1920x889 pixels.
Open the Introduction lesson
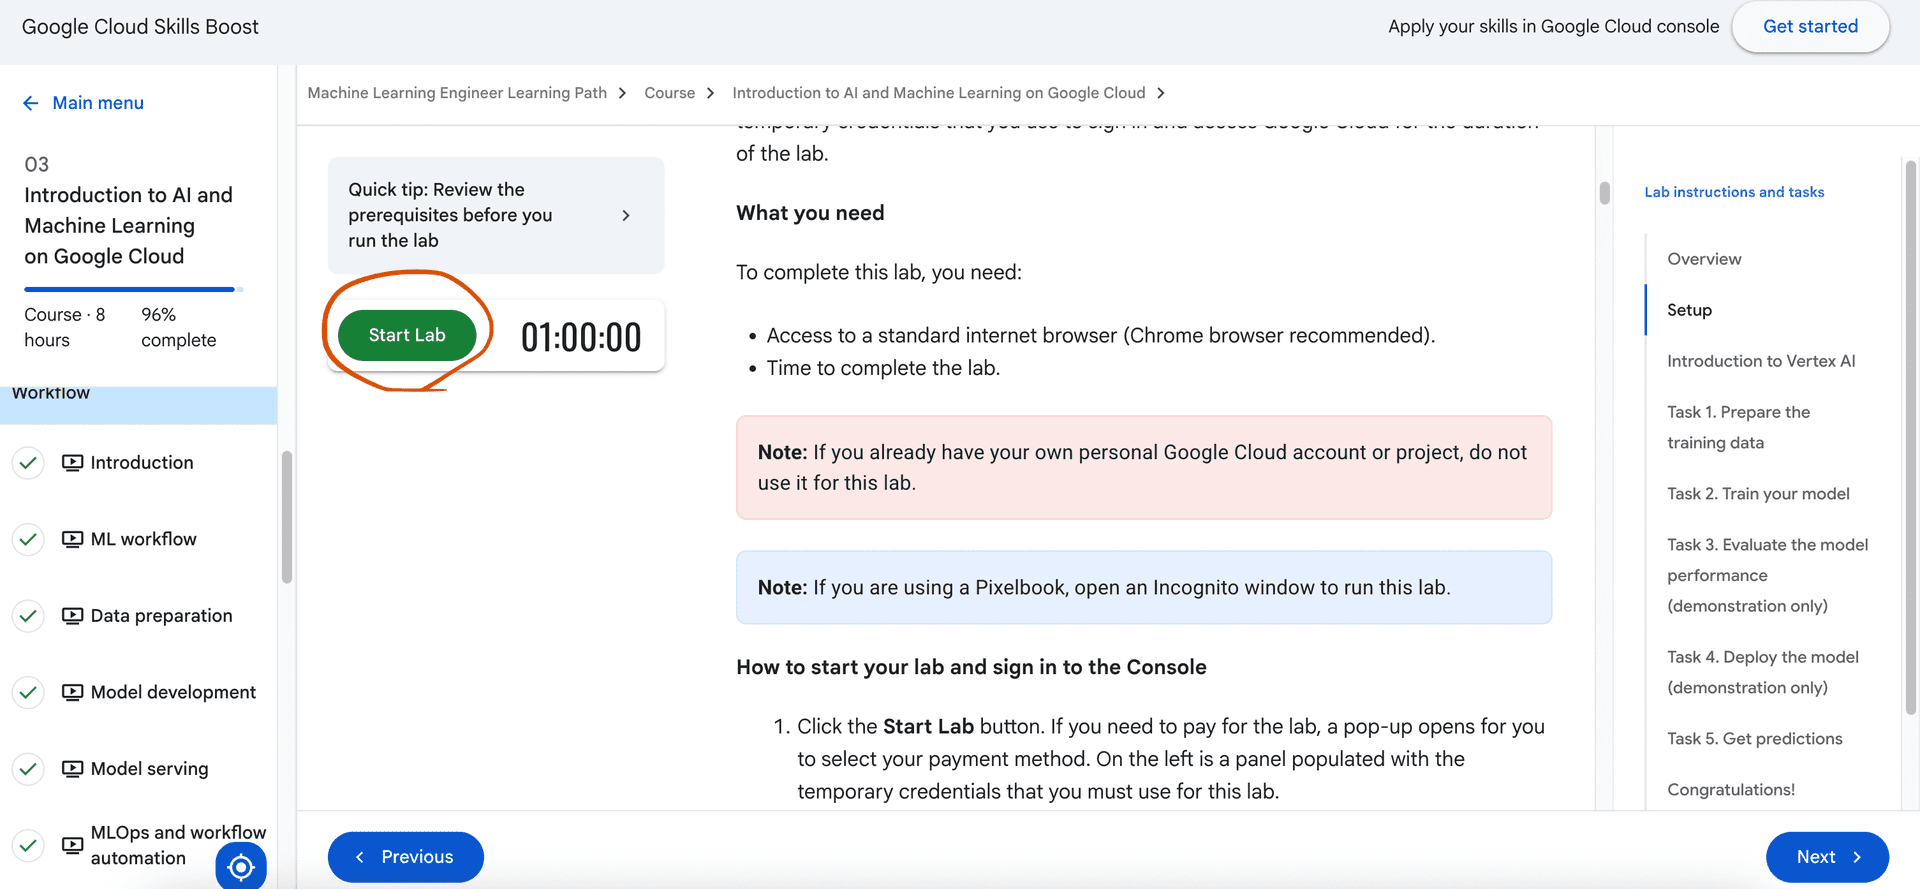coord(142,463)
